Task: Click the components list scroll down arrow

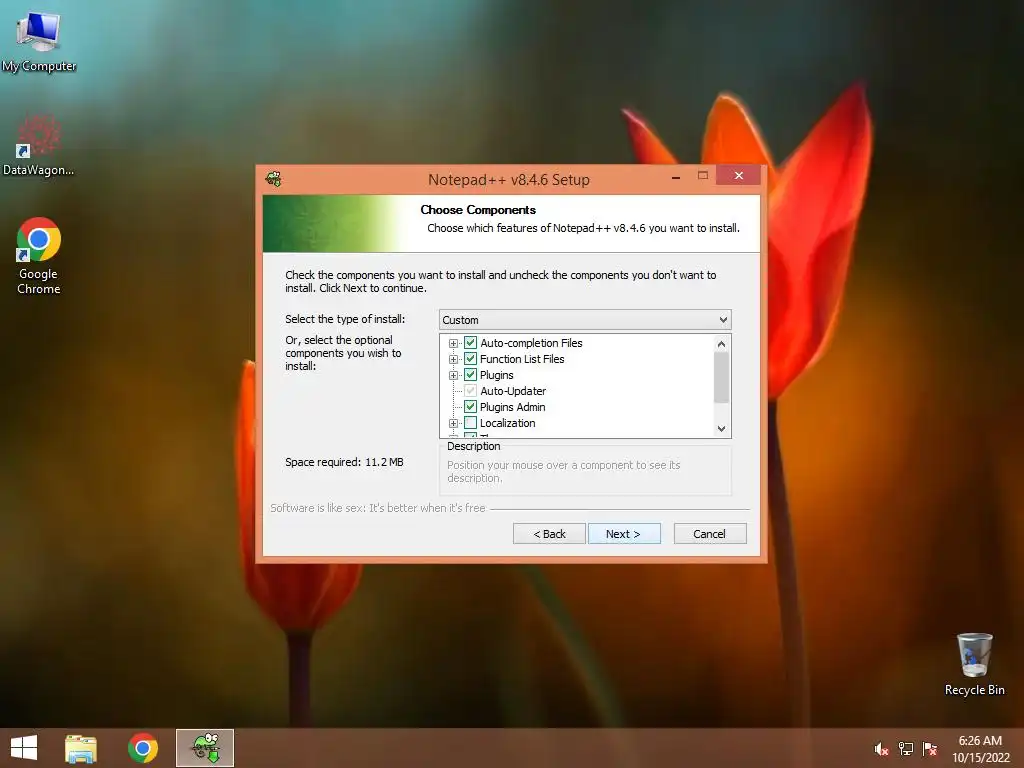Action: coord(721,428)
